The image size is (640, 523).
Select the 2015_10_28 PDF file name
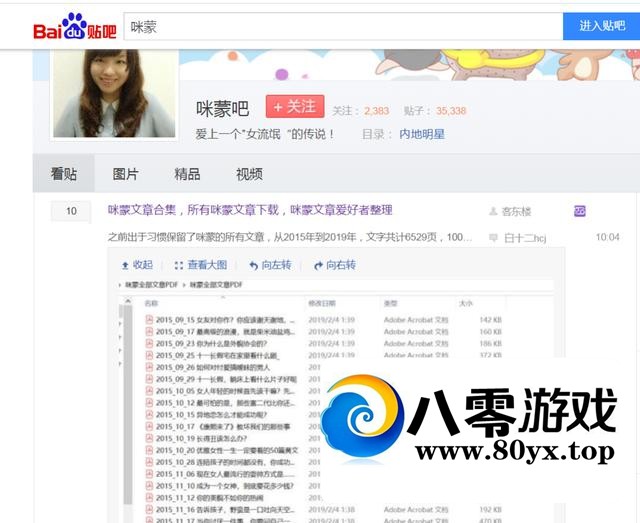225,462
